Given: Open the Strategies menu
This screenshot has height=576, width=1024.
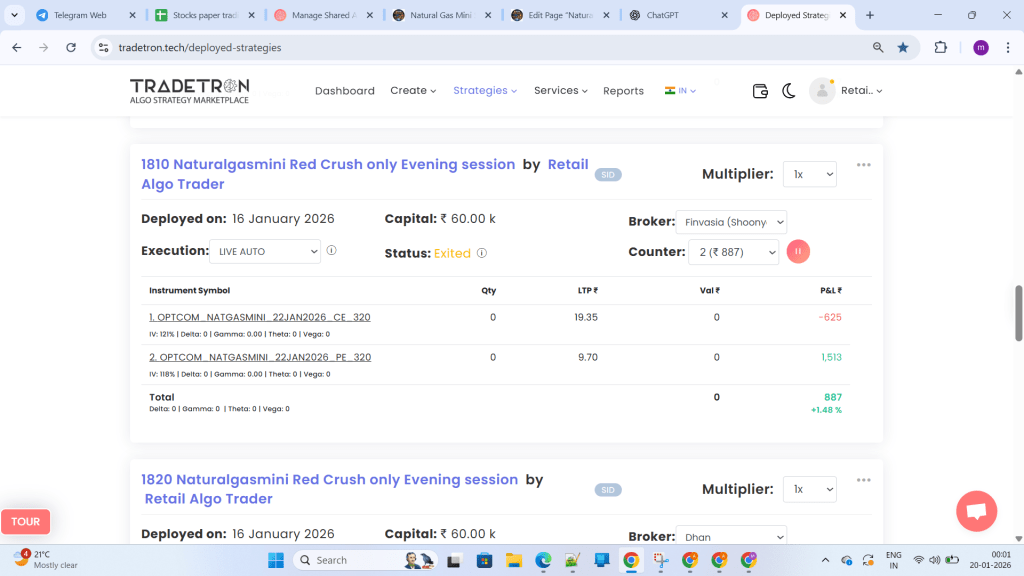Looking at the screenshot, I should tap(485, 90).
